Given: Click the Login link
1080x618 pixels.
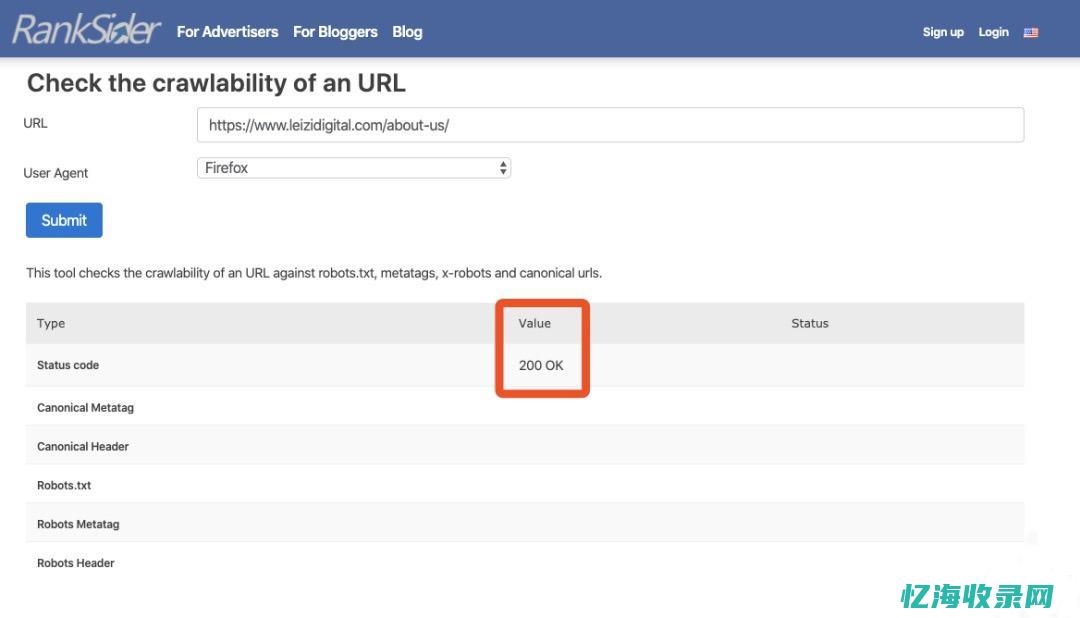Looking at the screenshot, I should (x=993, y=32).
